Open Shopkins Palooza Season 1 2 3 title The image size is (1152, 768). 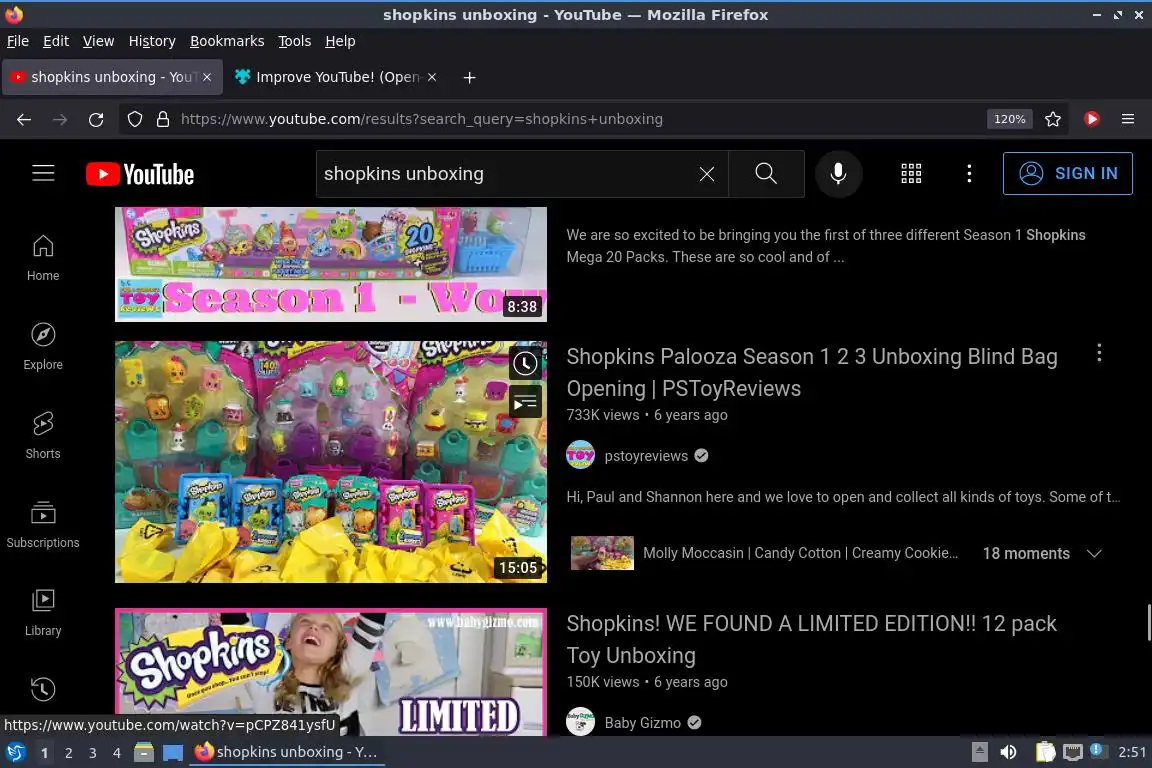[812, 373]
